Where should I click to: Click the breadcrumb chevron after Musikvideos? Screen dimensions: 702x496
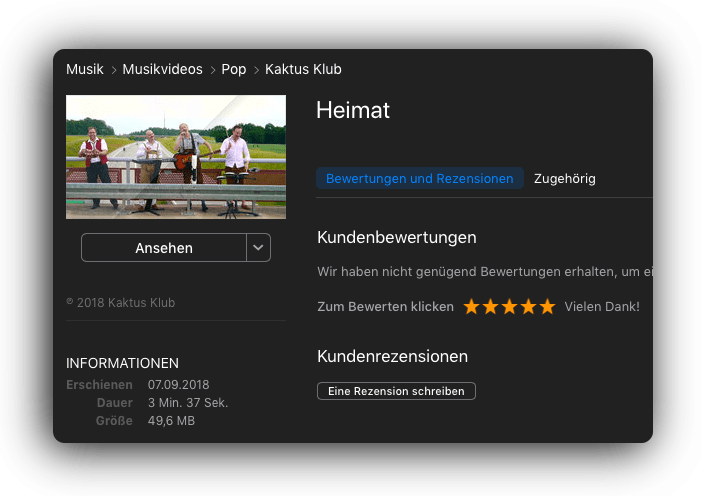pyautogui.click(x=213, y=70)
